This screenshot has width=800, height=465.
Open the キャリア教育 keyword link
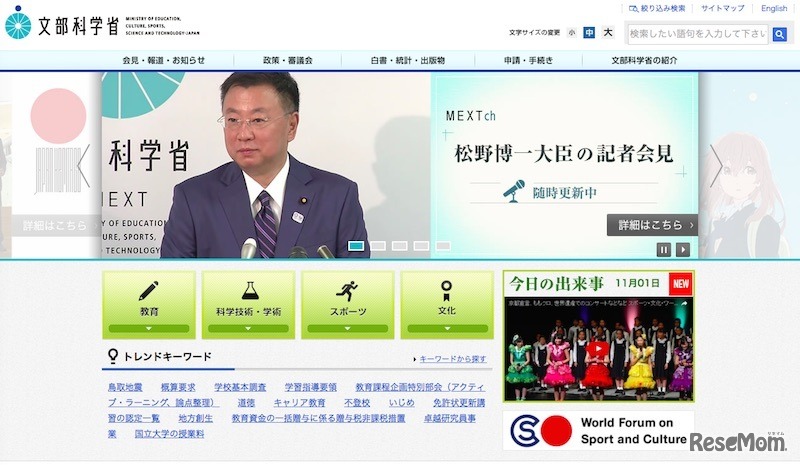click(299, 403)
